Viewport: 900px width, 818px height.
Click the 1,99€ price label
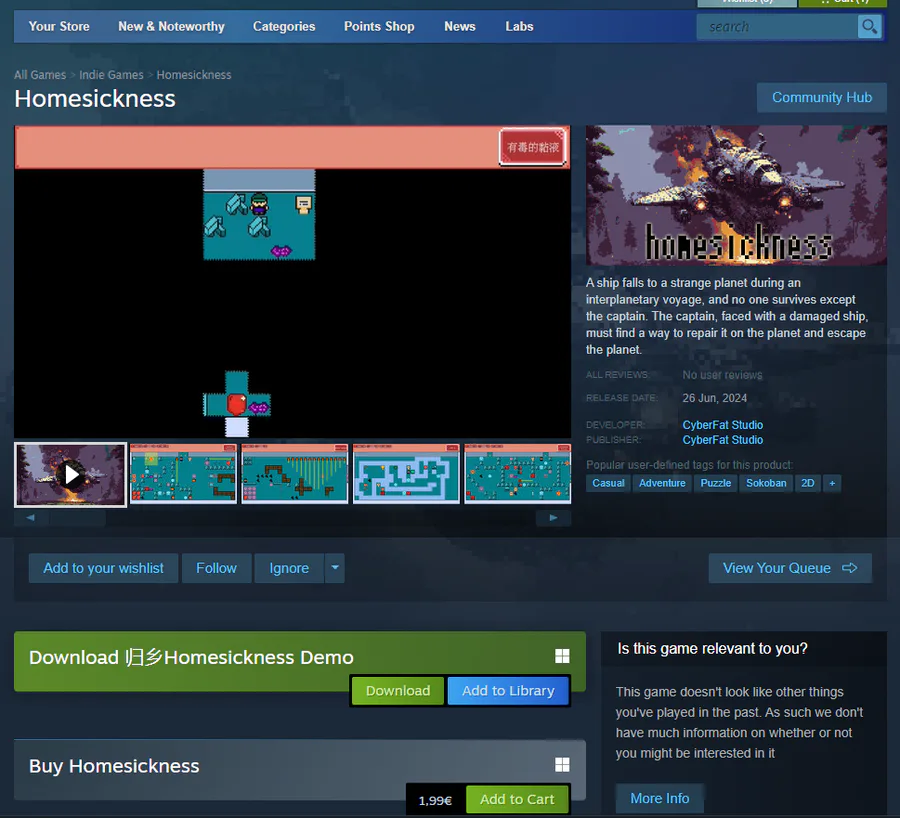coord(435,800)
